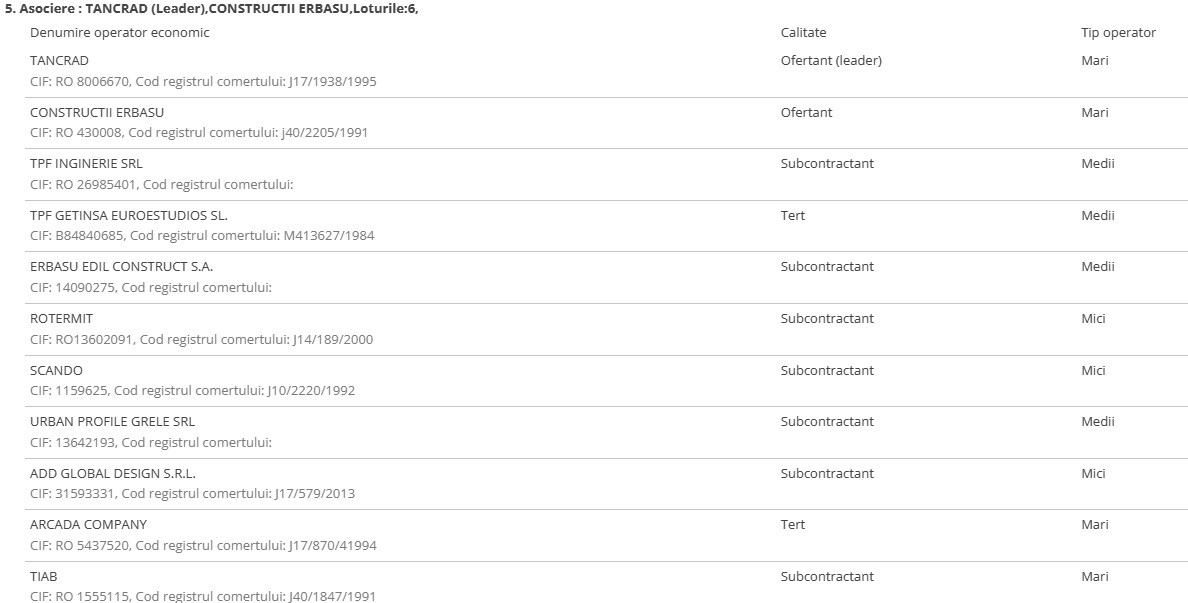Click ERBASU EDIL CONSTRUCT S.A. name
This screenshot has width=1188, height=603.
pos(121,267)
